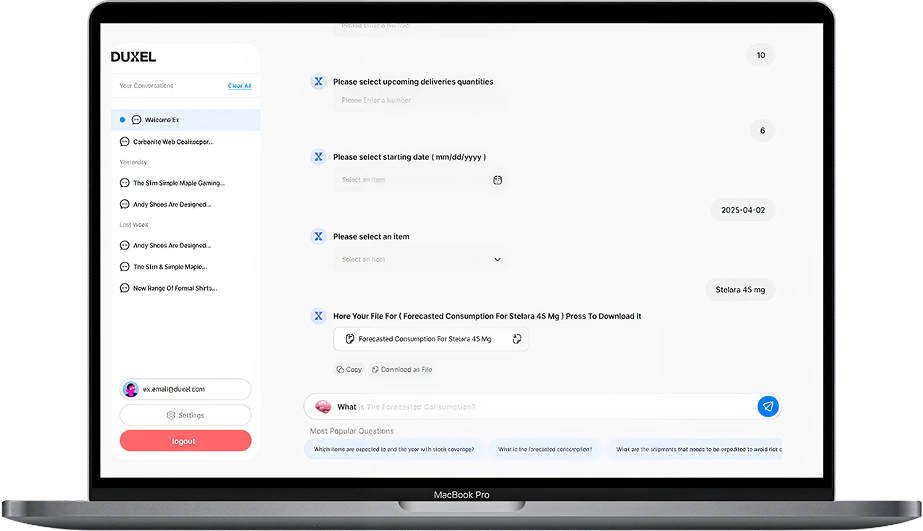Click Copy below the file message
923x531 pixels.
[x=349, y=369]
